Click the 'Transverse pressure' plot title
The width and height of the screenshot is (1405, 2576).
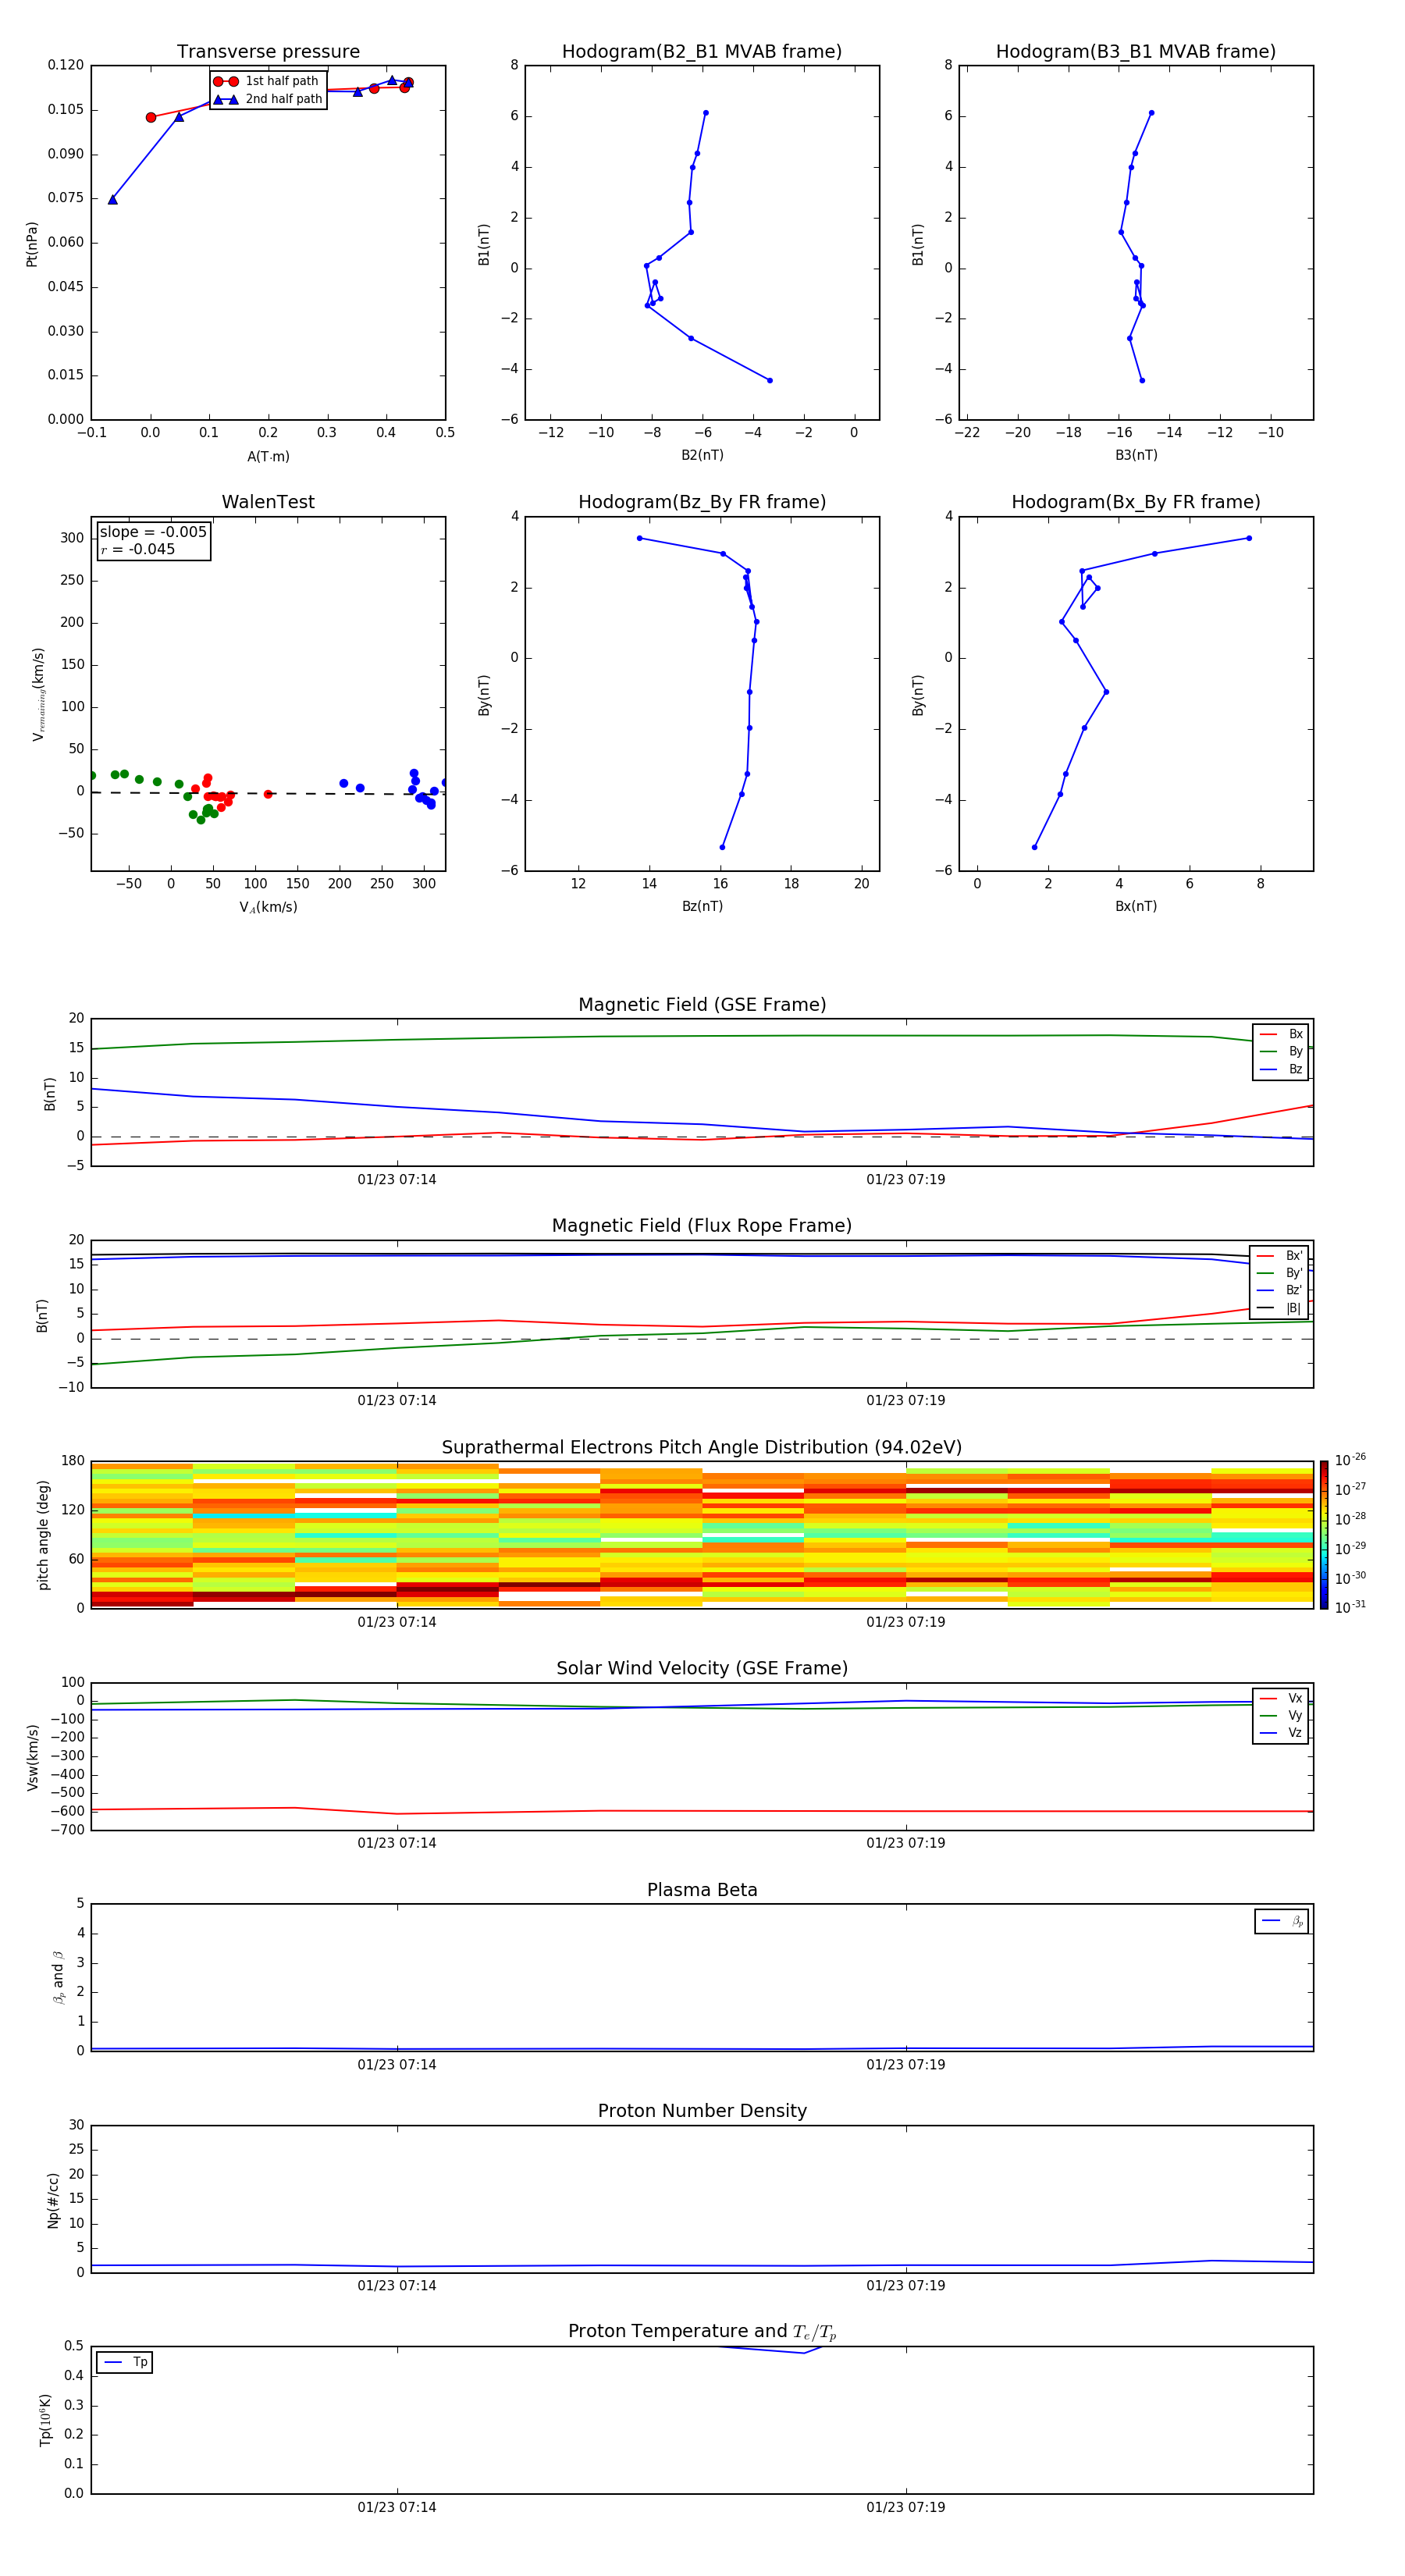(268, 52)
